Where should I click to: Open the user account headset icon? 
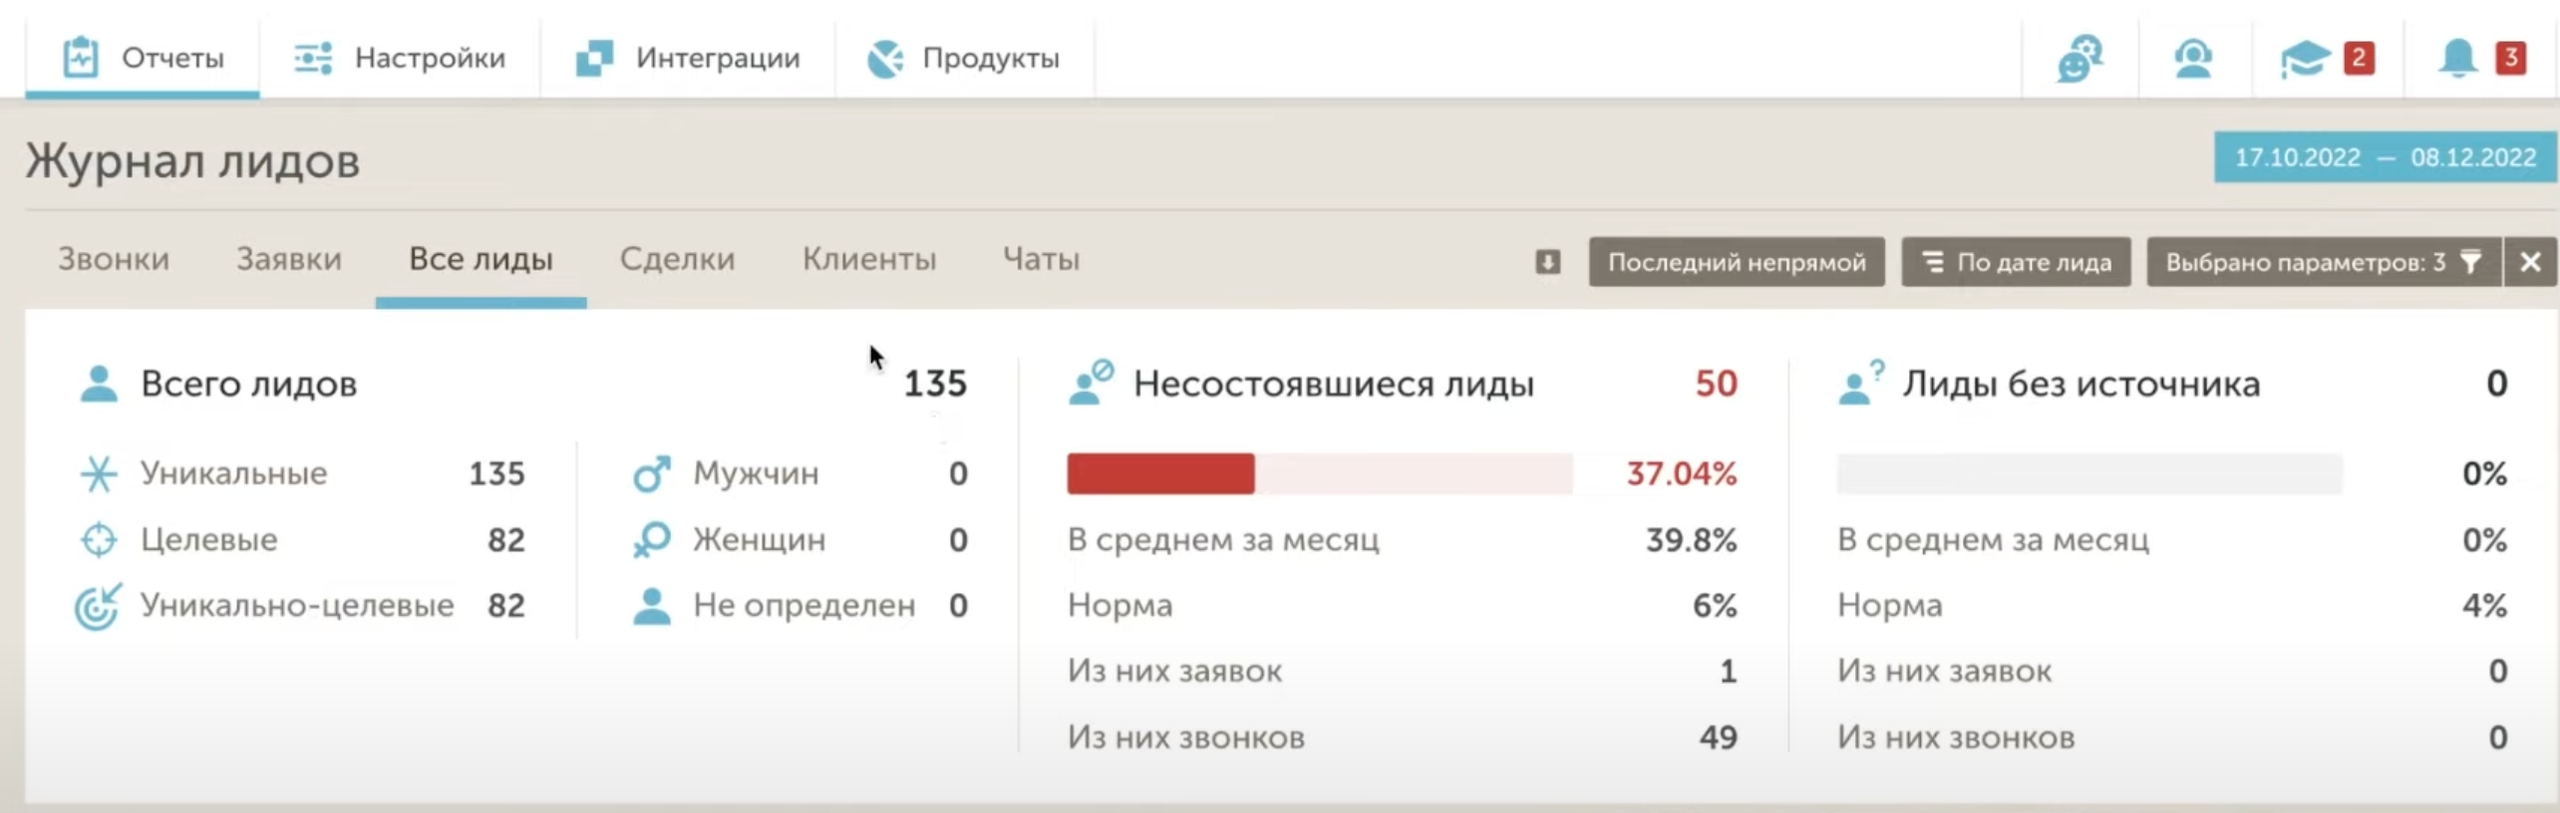pyautogui.click(x=2193, y=59)
